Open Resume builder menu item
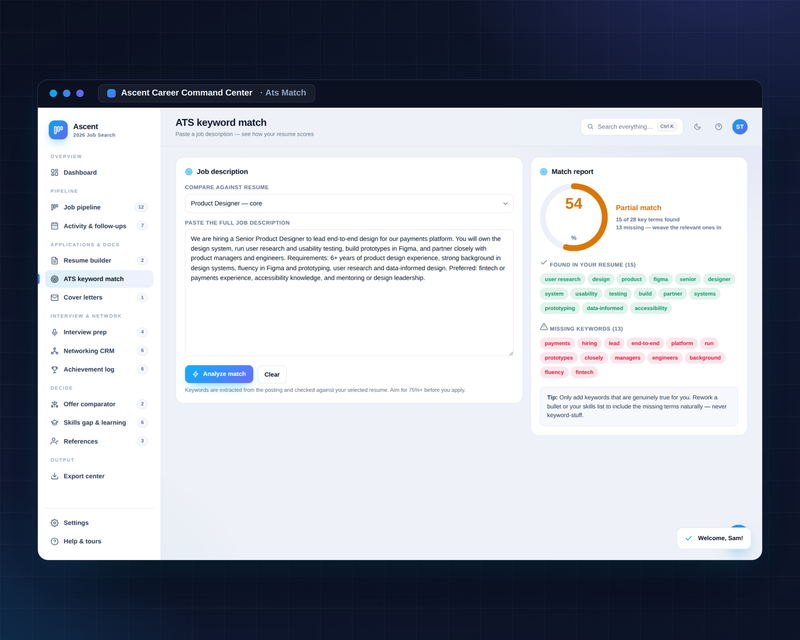 [x=99, y=260]
